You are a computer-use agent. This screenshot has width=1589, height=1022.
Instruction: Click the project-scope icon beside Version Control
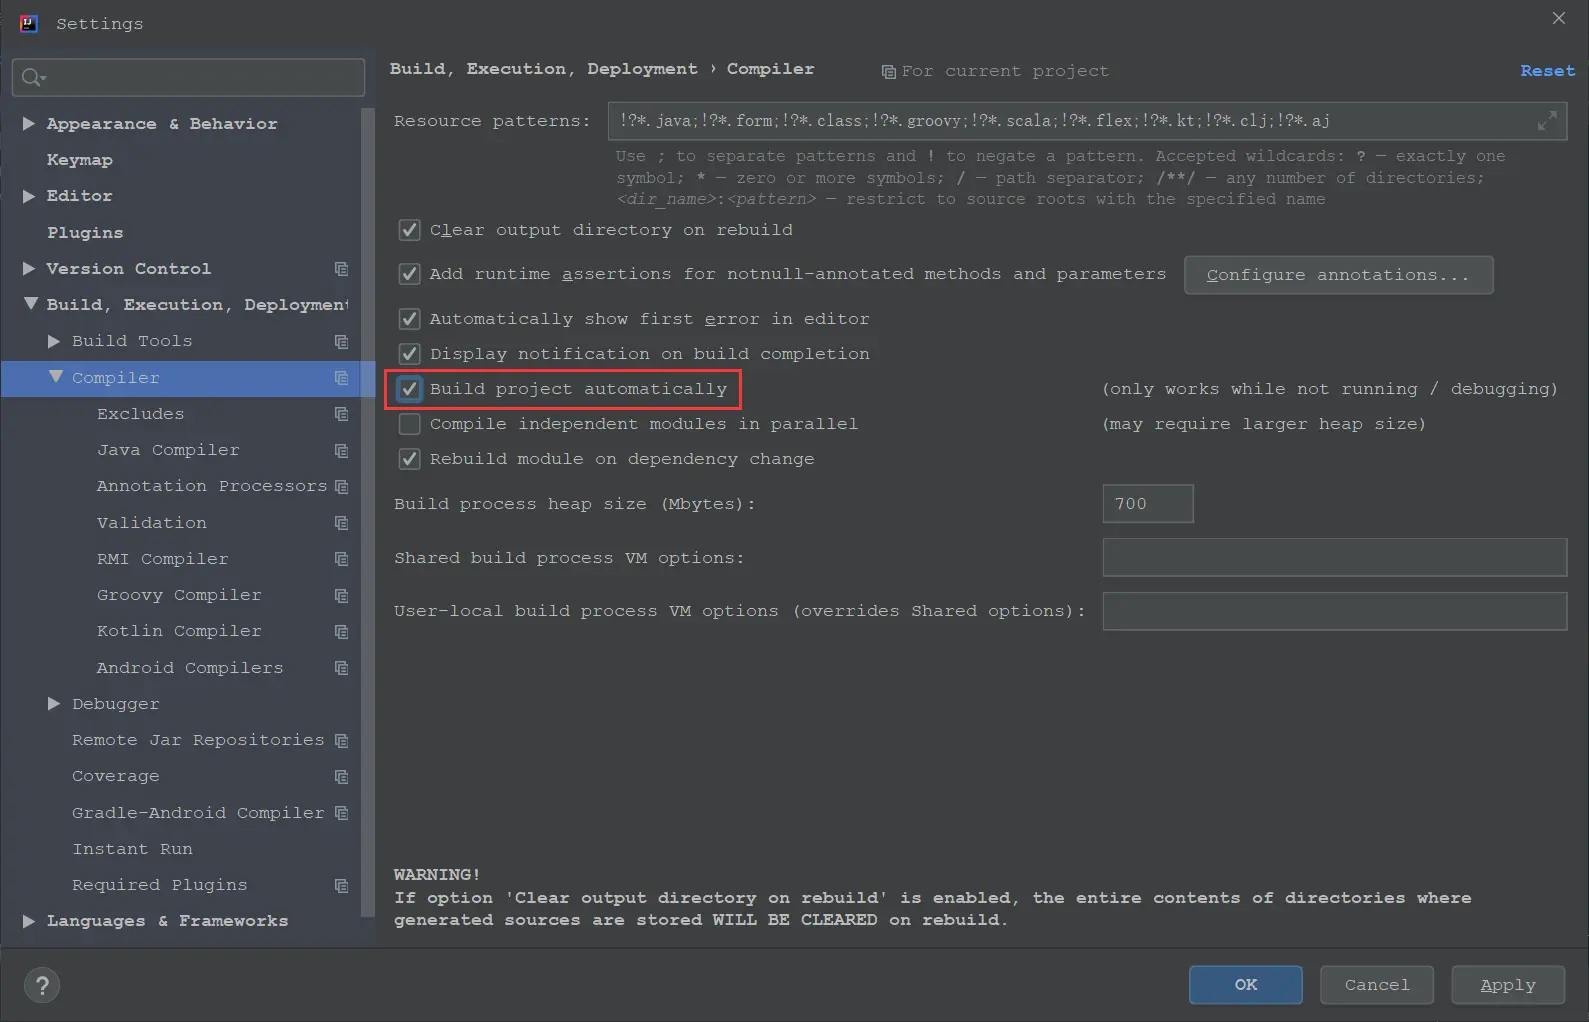click(341, 269)
